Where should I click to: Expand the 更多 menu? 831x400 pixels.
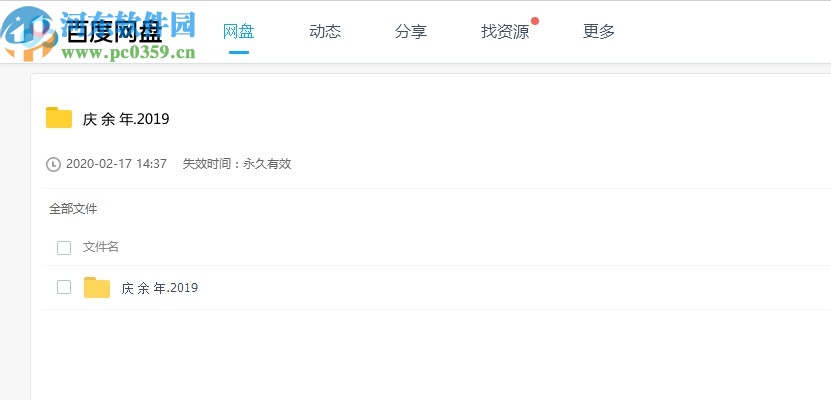(x=599, y=31)
